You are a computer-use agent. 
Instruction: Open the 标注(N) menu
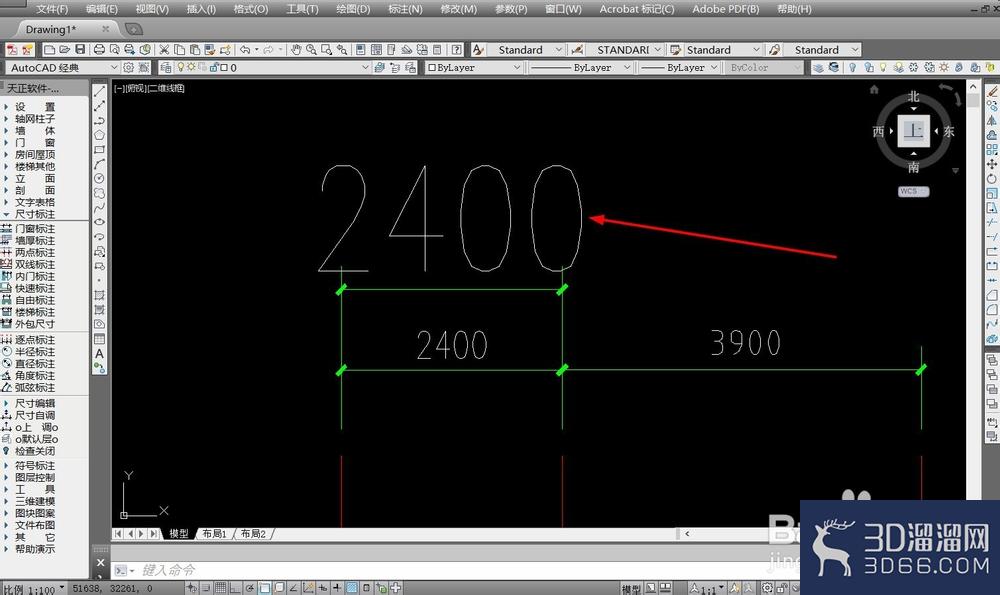405,9
